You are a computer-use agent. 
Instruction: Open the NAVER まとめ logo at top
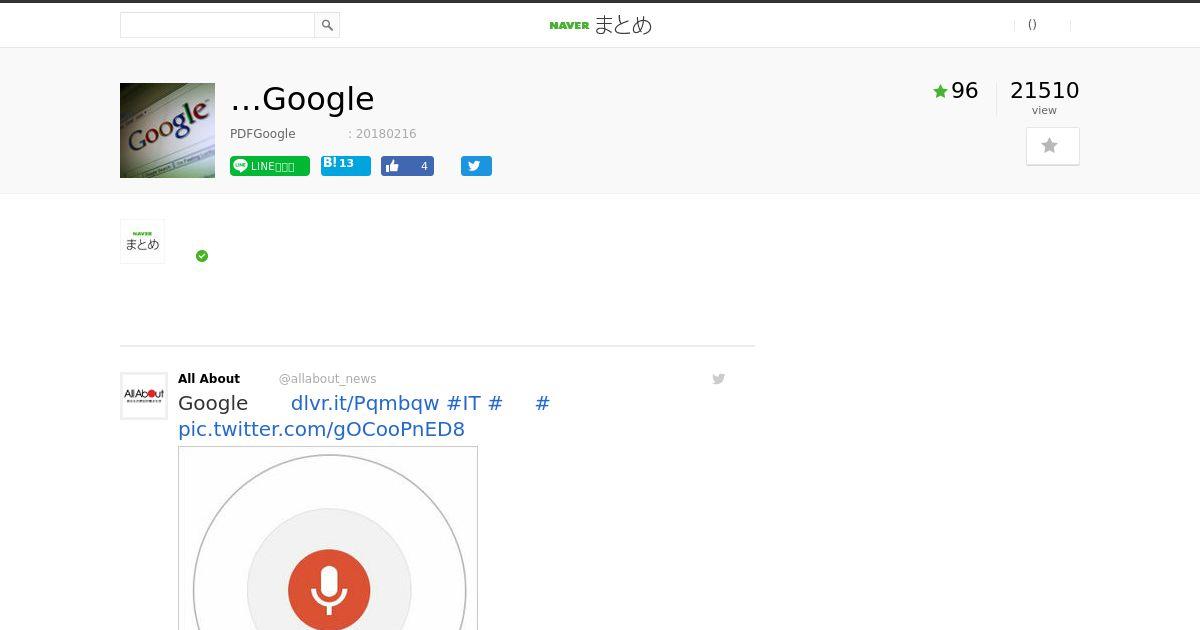pyautogui.click(x=600, y=25)
